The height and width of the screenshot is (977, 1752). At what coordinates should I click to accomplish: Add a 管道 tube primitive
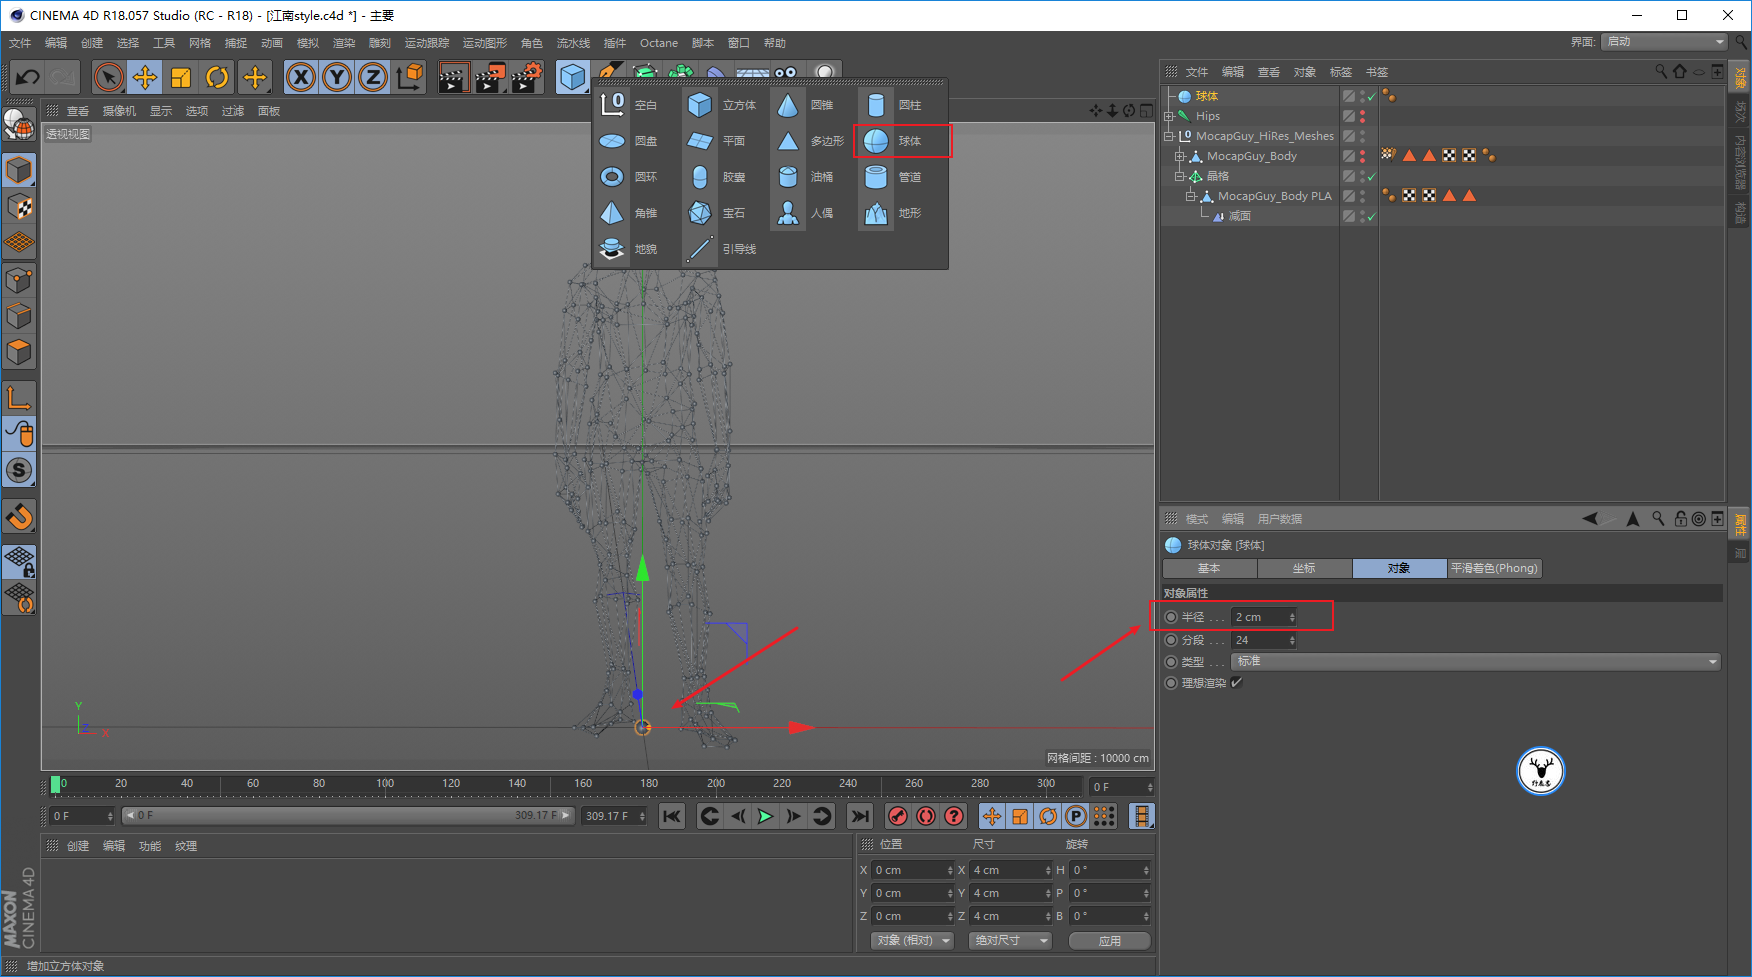click(x=894, y=177)
